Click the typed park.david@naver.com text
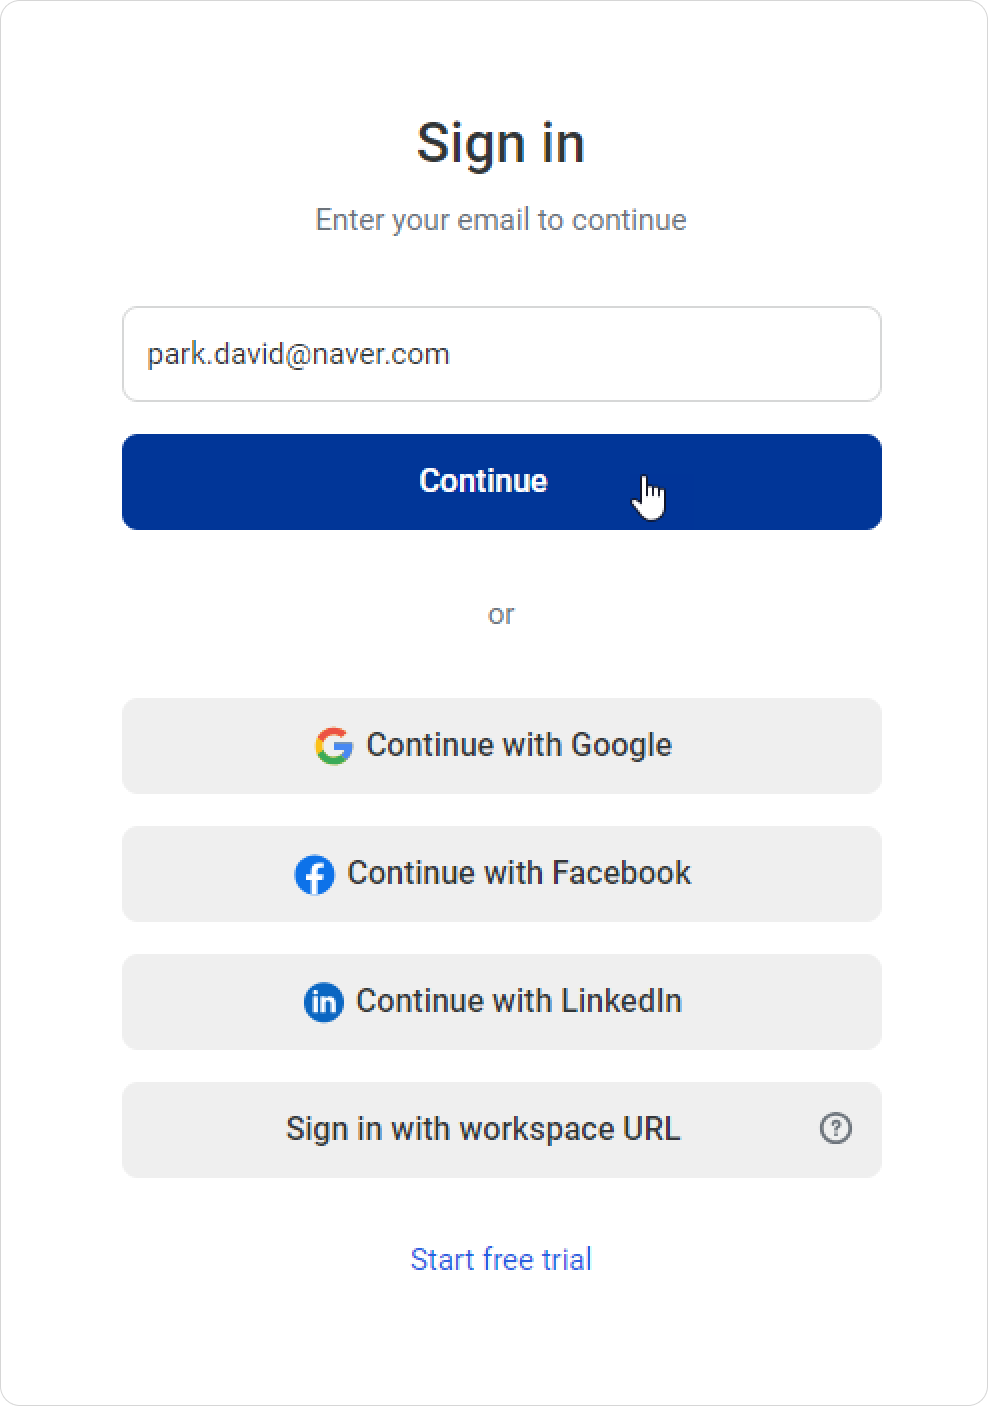Screen dimensions: 988x1406 (x=298, y=354)
